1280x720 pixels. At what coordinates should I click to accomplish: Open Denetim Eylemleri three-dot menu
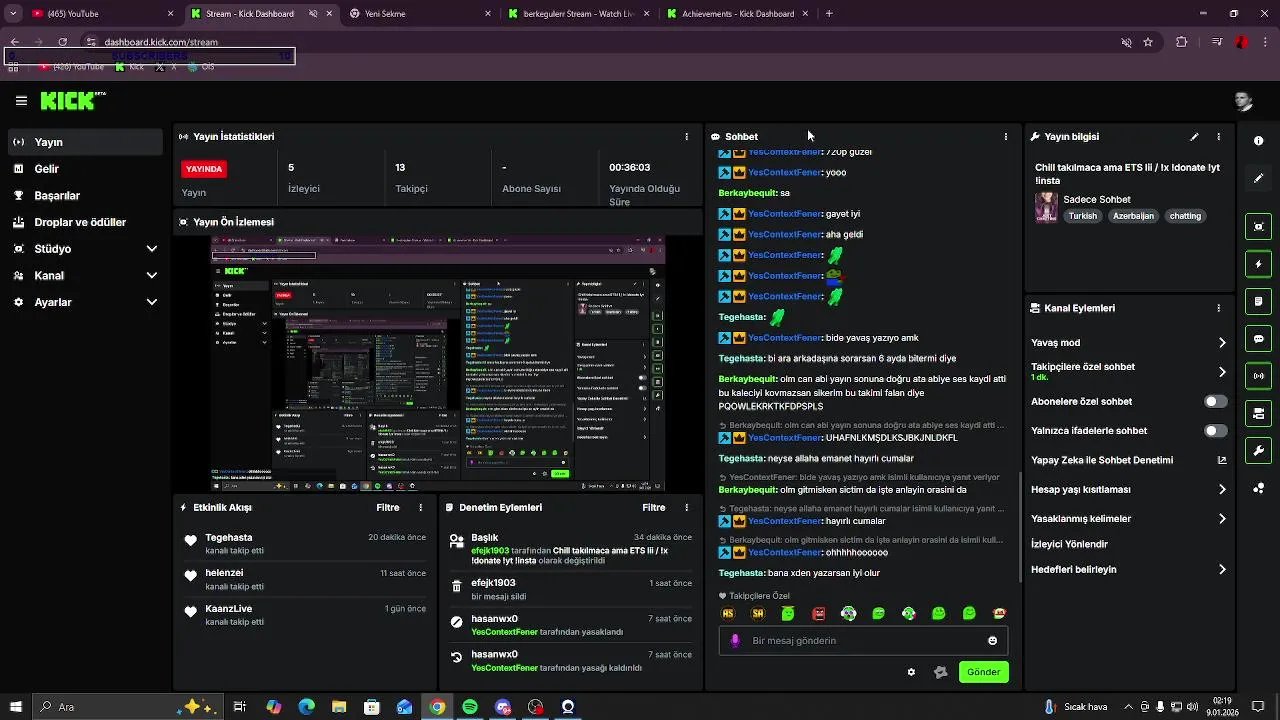(x=686, y=508)
